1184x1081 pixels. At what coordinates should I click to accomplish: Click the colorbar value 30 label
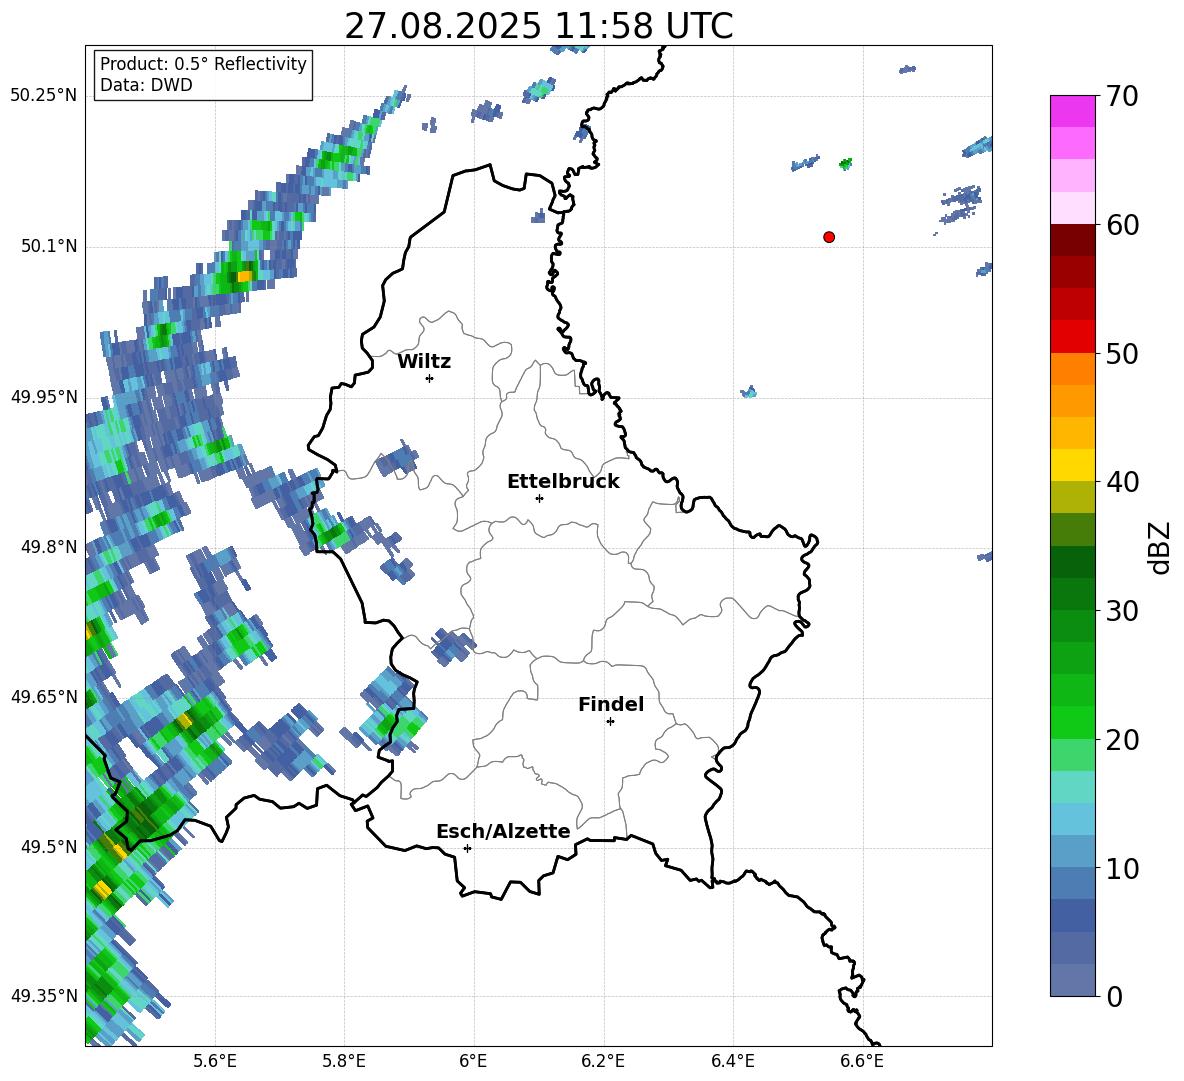[1122, 611]
